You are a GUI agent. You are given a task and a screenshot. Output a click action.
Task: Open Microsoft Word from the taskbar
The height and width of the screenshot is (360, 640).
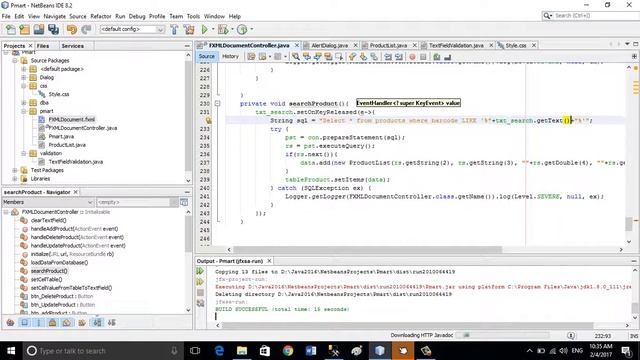[311, 351]
